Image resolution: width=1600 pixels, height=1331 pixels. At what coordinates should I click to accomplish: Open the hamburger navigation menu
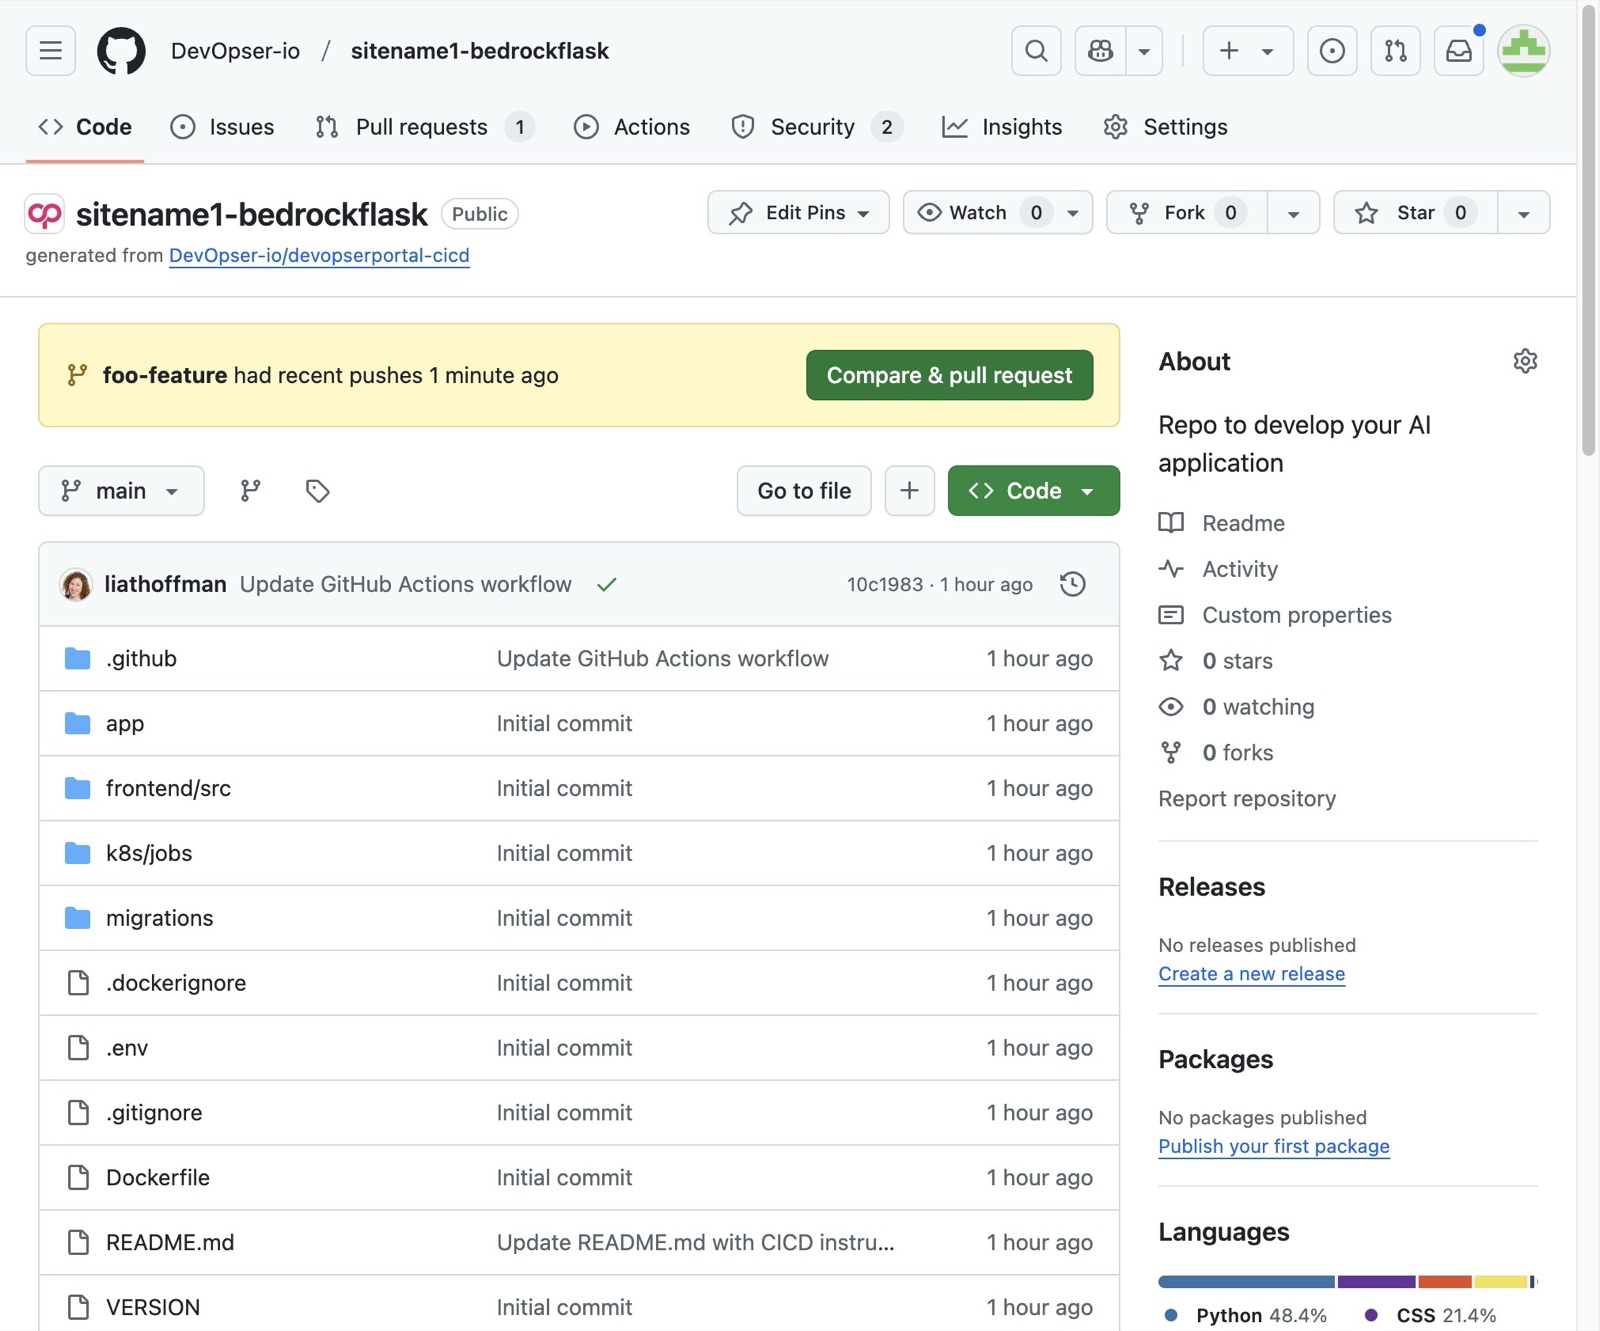click(50, 50)
